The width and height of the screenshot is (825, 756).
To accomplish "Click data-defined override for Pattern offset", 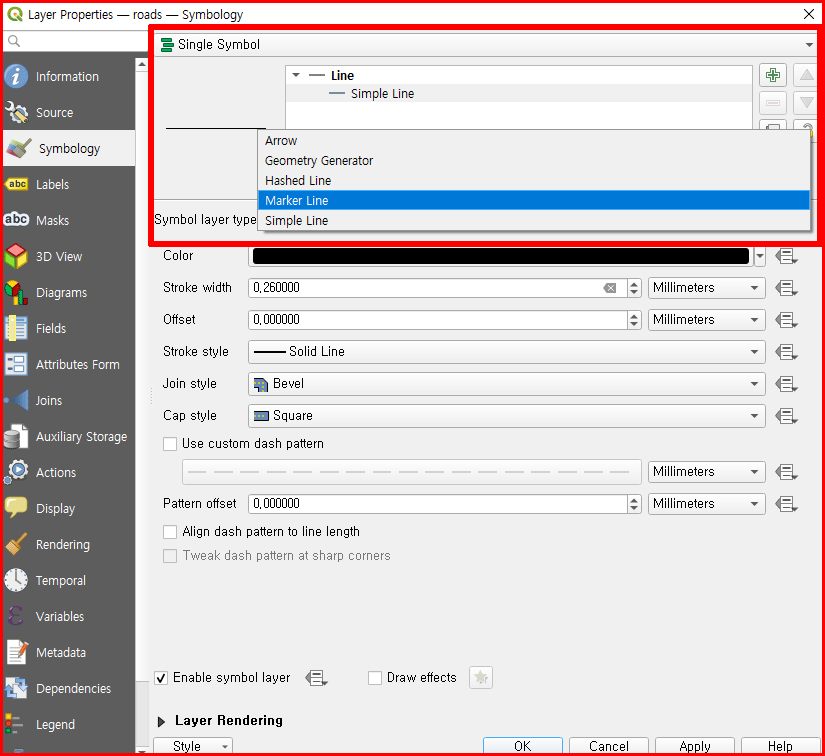I will [786, 504].
